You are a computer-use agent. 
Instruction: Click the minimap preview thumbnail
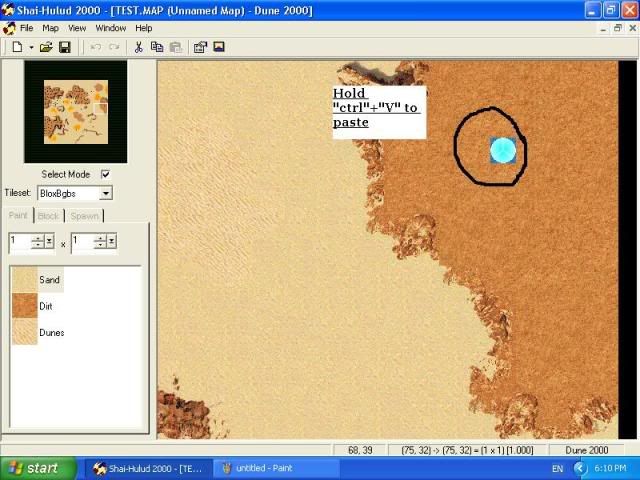click(76, 112)
